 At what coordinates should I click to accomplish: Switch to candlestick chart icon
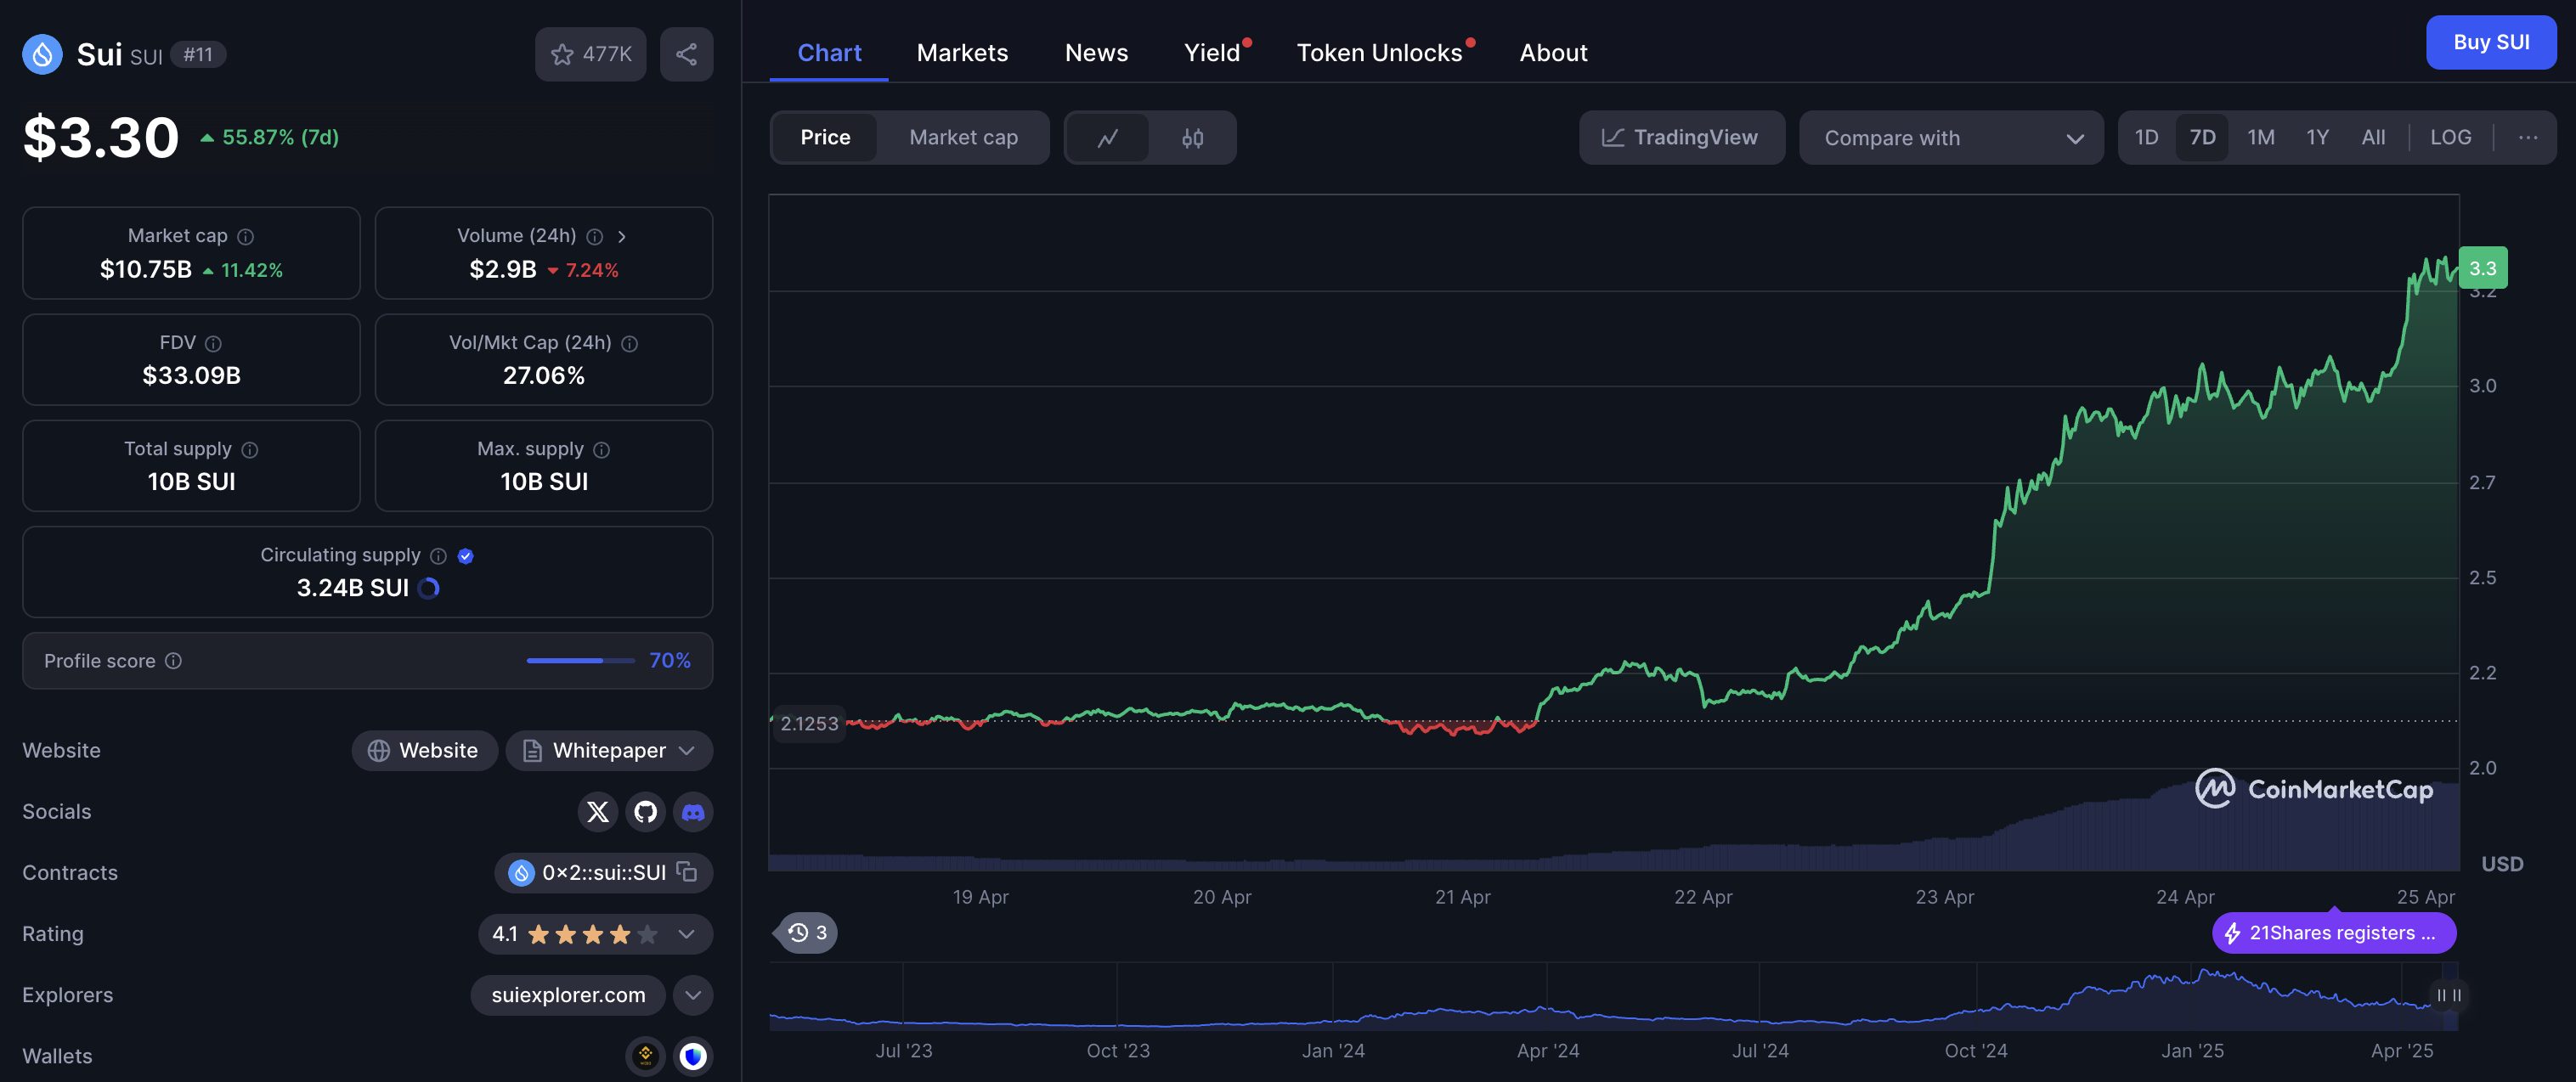pyautogui.click(x=1192, y=138)
